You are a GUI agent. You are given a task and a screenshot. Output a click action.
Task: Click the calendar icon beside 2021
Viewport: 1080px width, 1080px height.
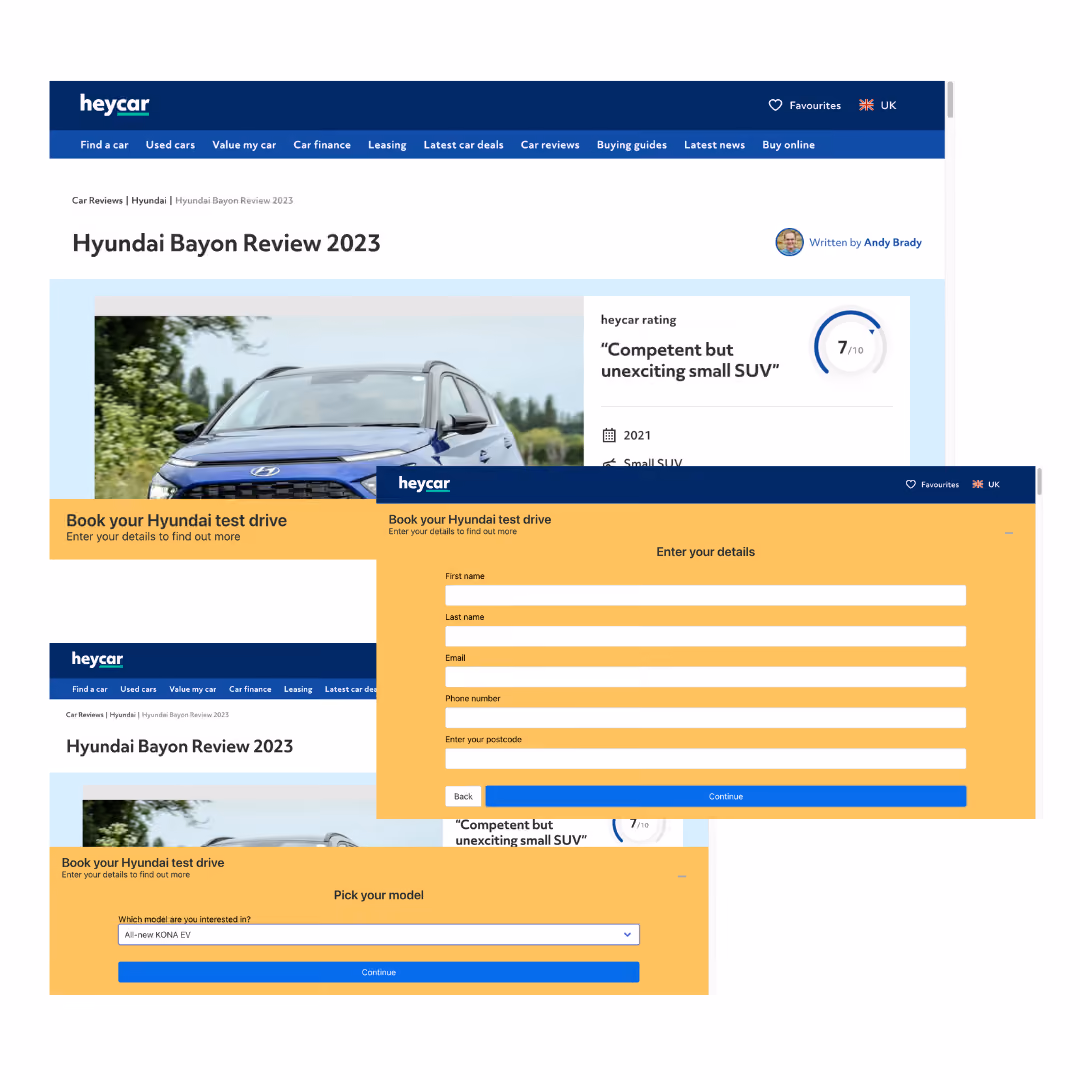[x=609, y=435]
